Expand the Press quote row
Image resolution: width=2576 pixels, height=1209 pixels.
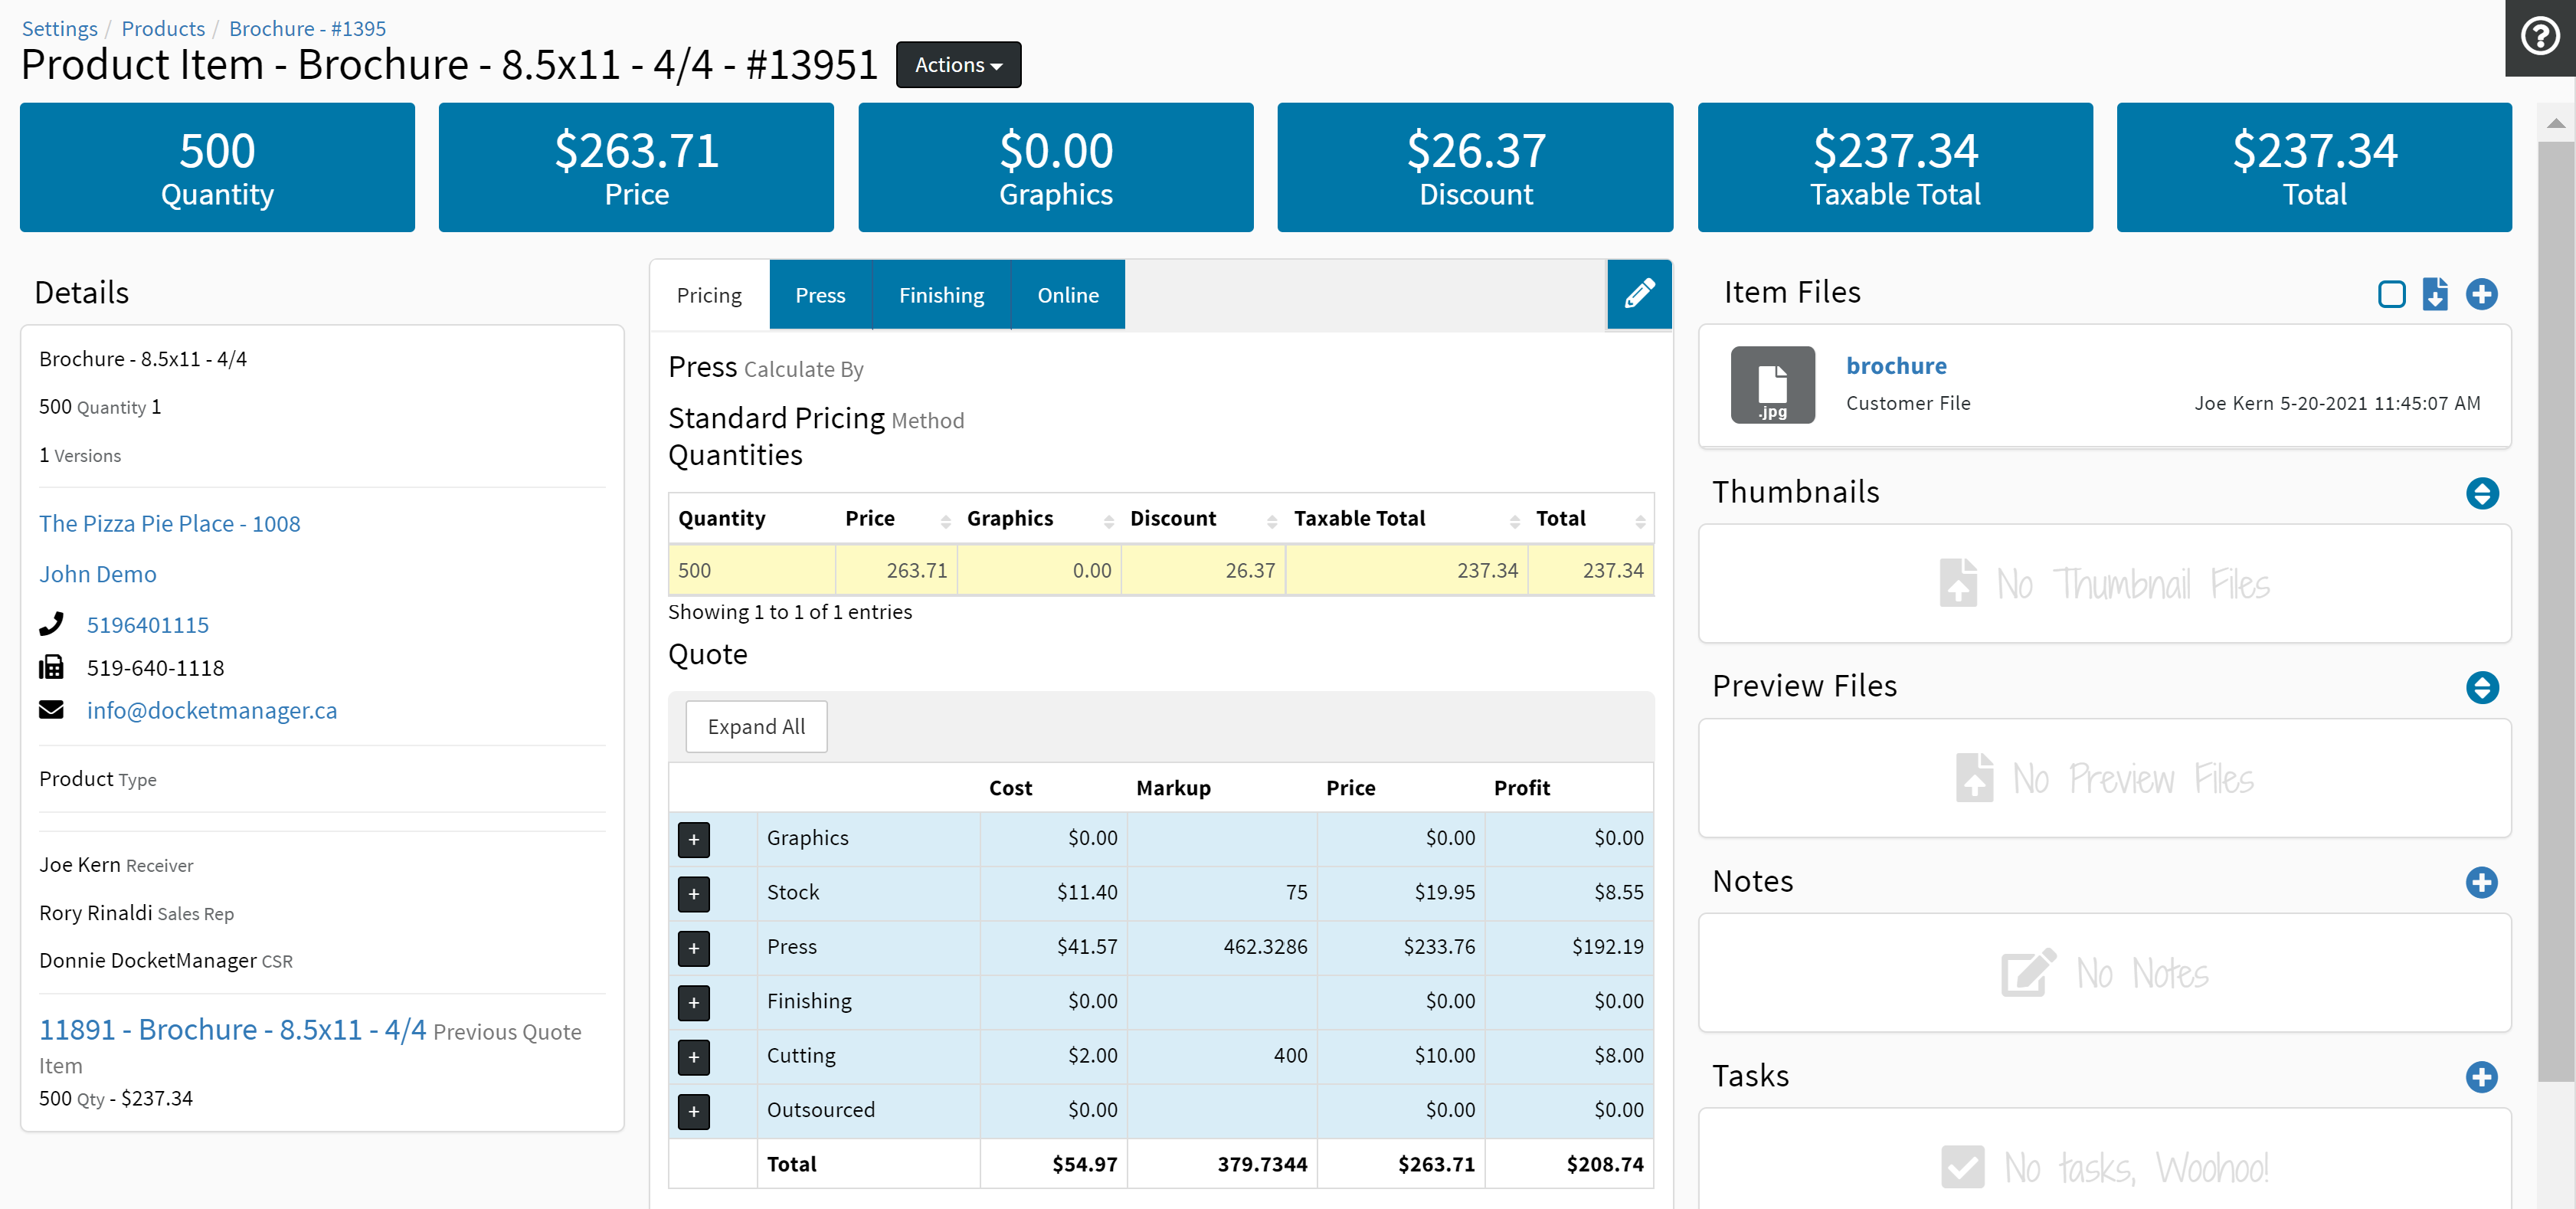tap(694, 947)
